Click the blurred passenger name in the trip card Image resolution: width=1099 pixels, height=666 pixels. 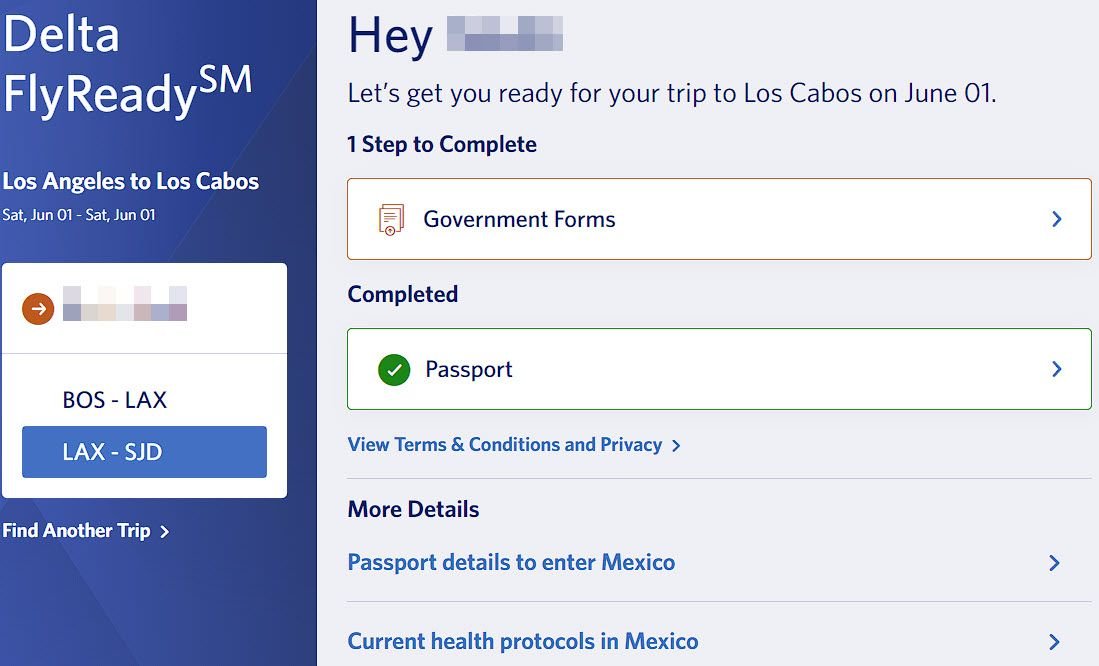tap(125, 304)
